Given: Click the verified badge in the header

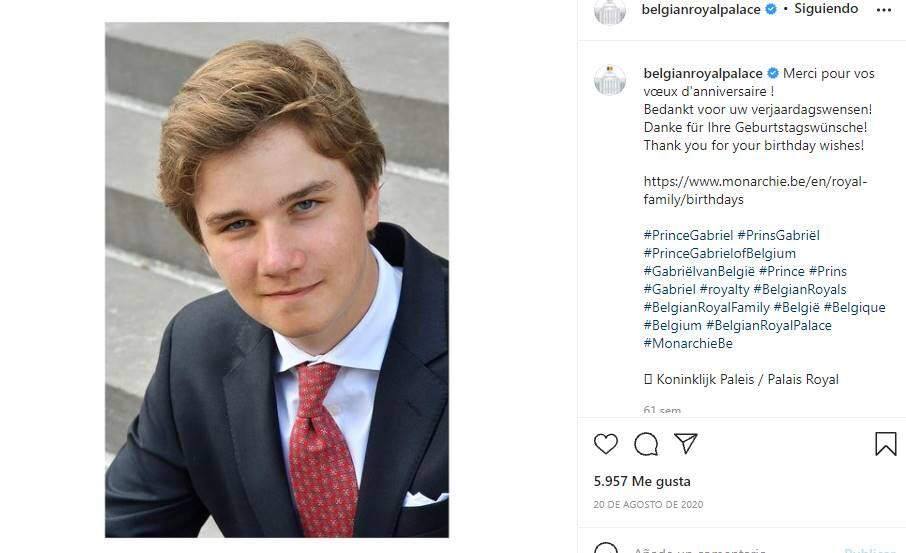Looking at the screenshot, I should [771, 10].
